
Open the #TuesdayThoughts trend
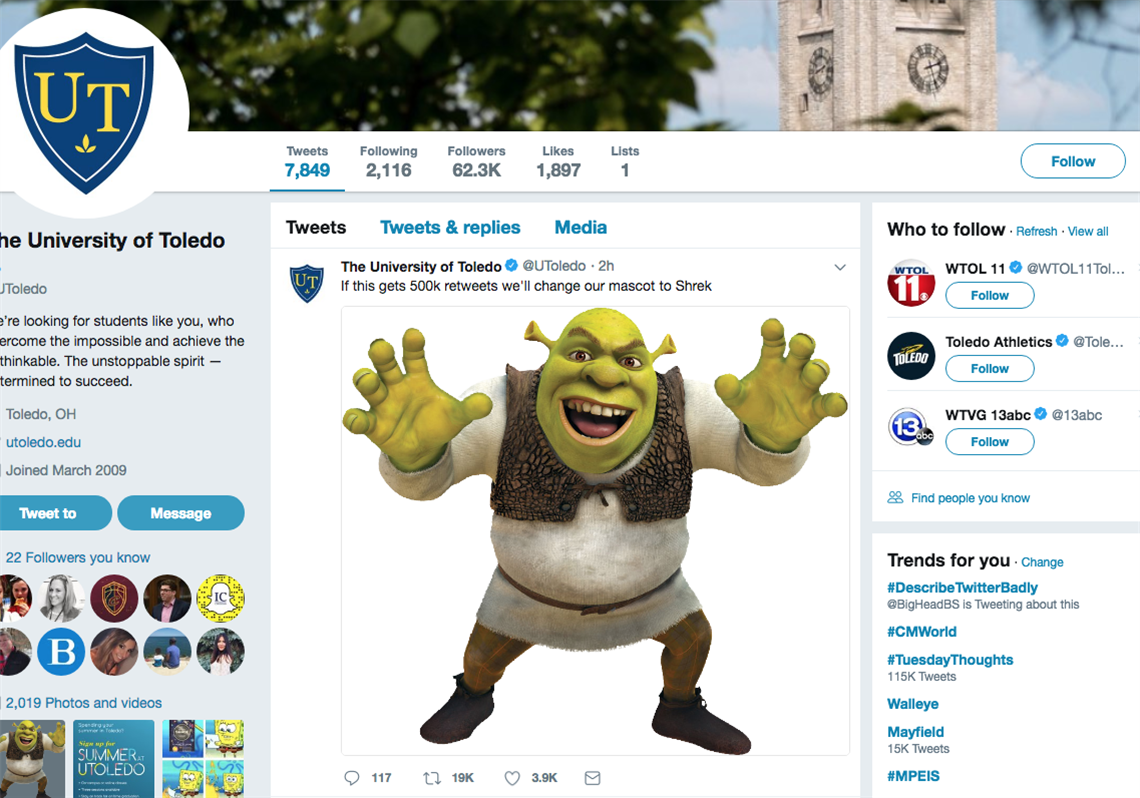point(950,660)
